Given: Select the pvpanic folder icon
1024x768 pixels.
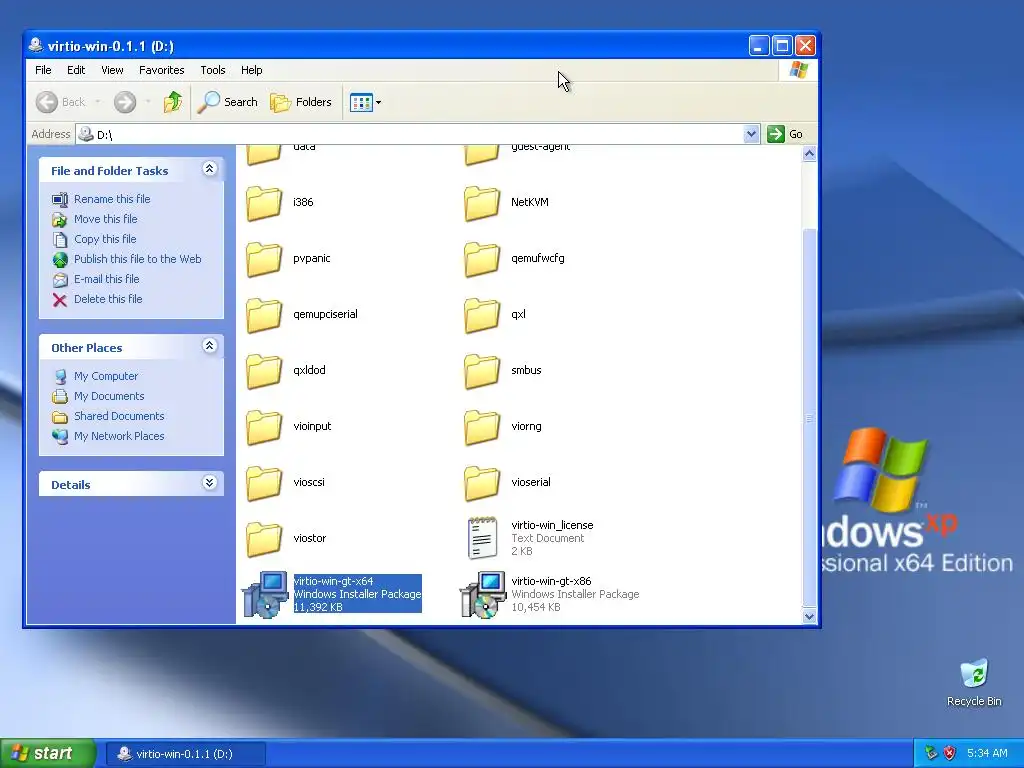Looking at the screenshot, I should point(264,259).
